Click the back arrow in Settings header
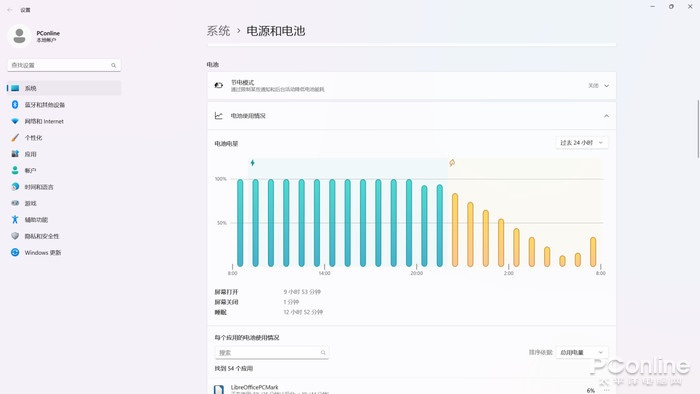This screenshot has width=700, height=394. coord(10,10)
